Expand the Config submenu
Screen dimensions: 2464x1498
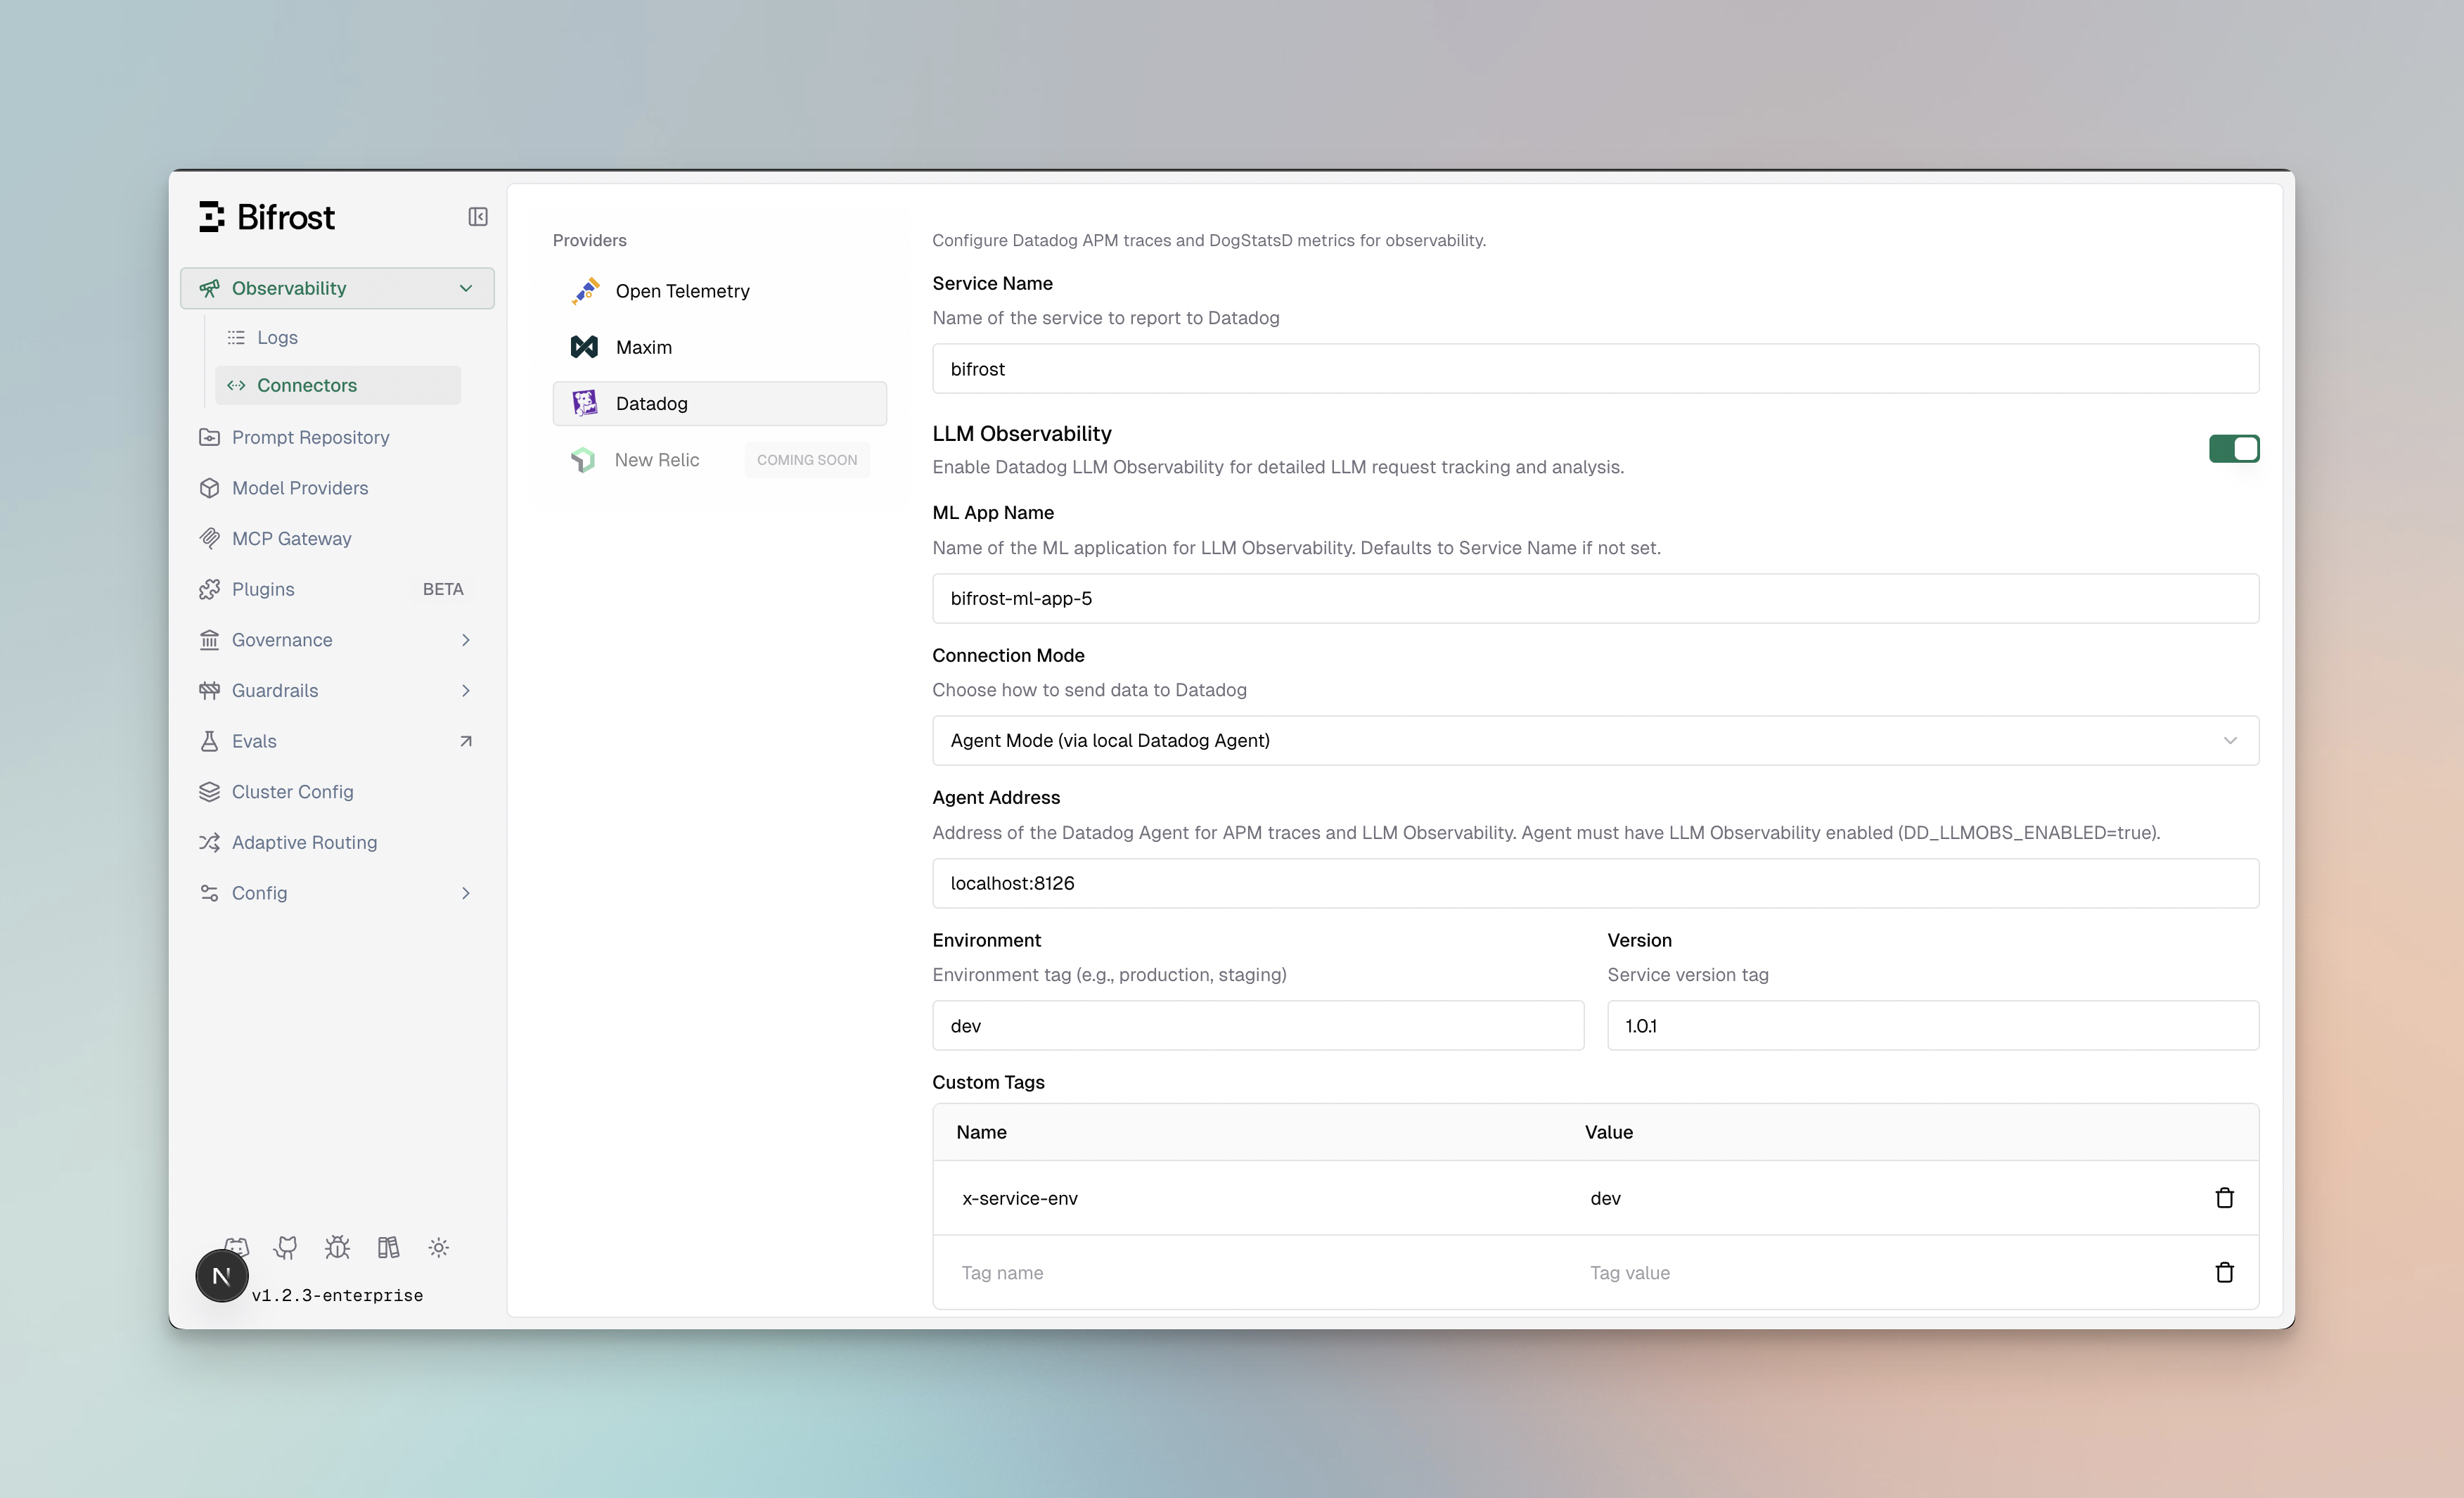465,893
